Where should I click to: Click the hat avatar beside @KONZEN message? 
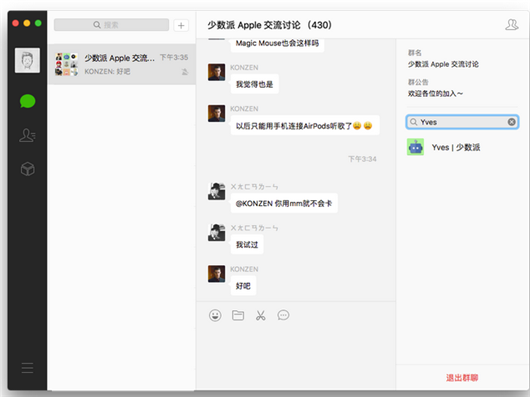tap(216, 191)
